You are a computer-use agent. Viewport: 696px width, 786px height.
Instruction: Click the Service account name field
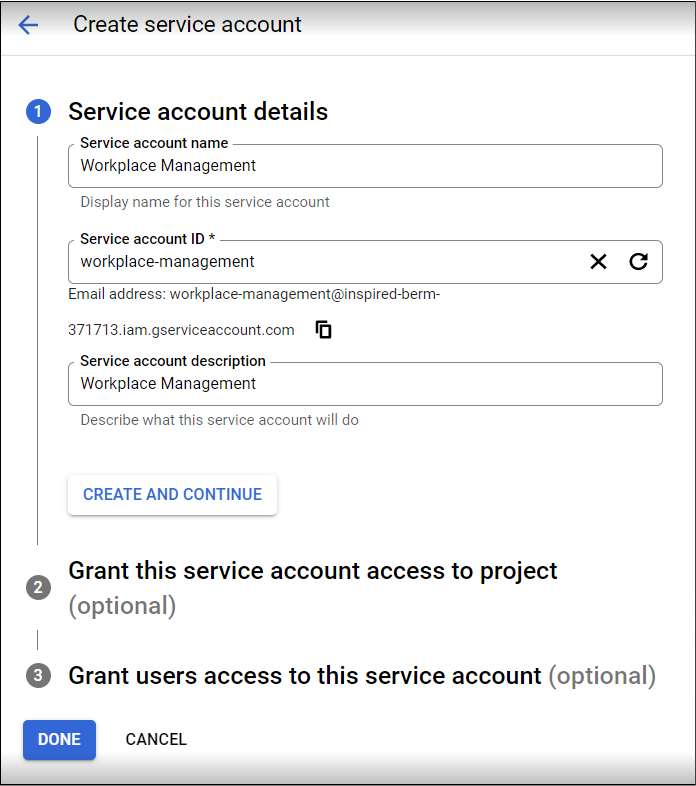click(365, 166)
